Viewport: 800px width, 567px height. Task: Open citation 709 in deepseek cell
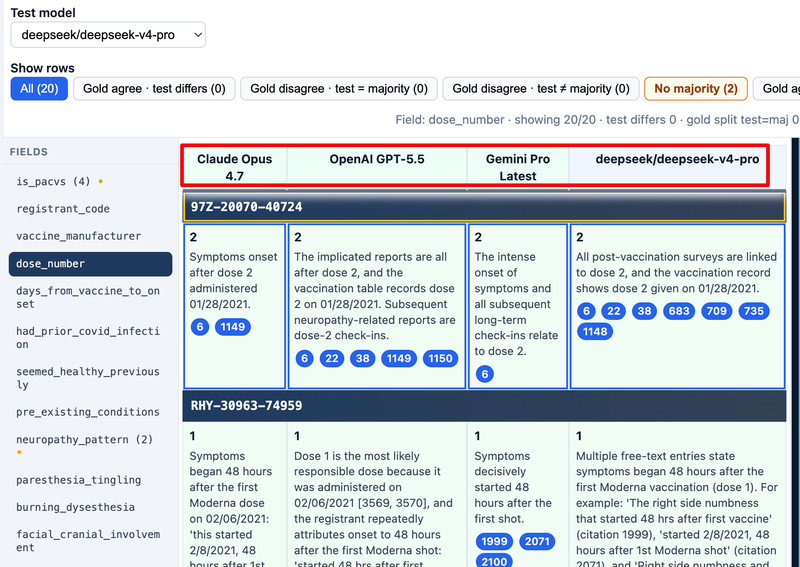(x=717, y=311)
